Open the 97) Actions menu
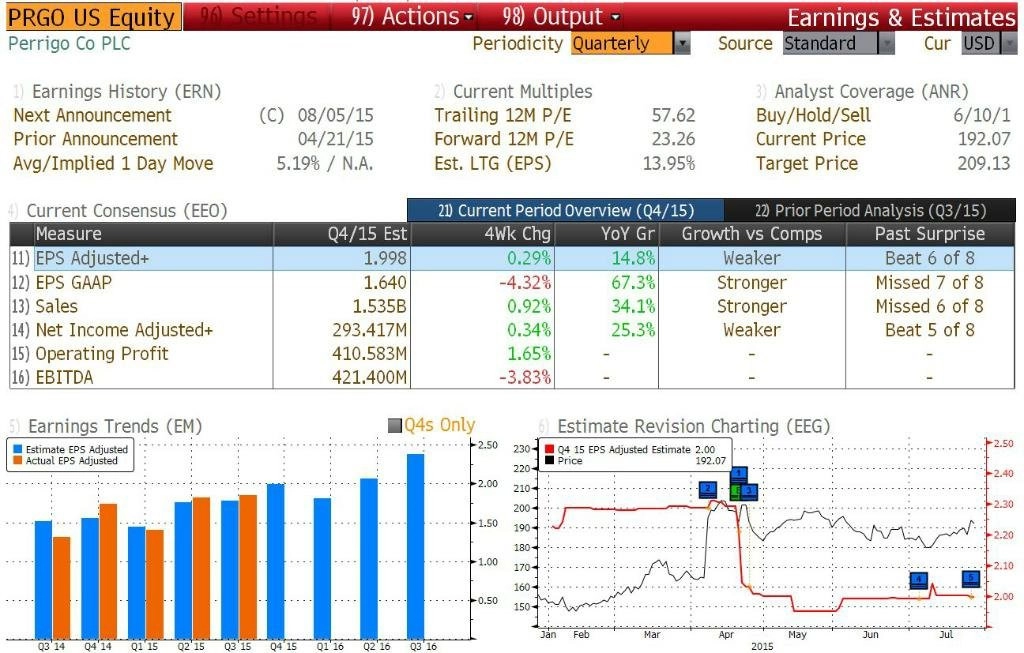1024x653 pixels. (411, 16)
